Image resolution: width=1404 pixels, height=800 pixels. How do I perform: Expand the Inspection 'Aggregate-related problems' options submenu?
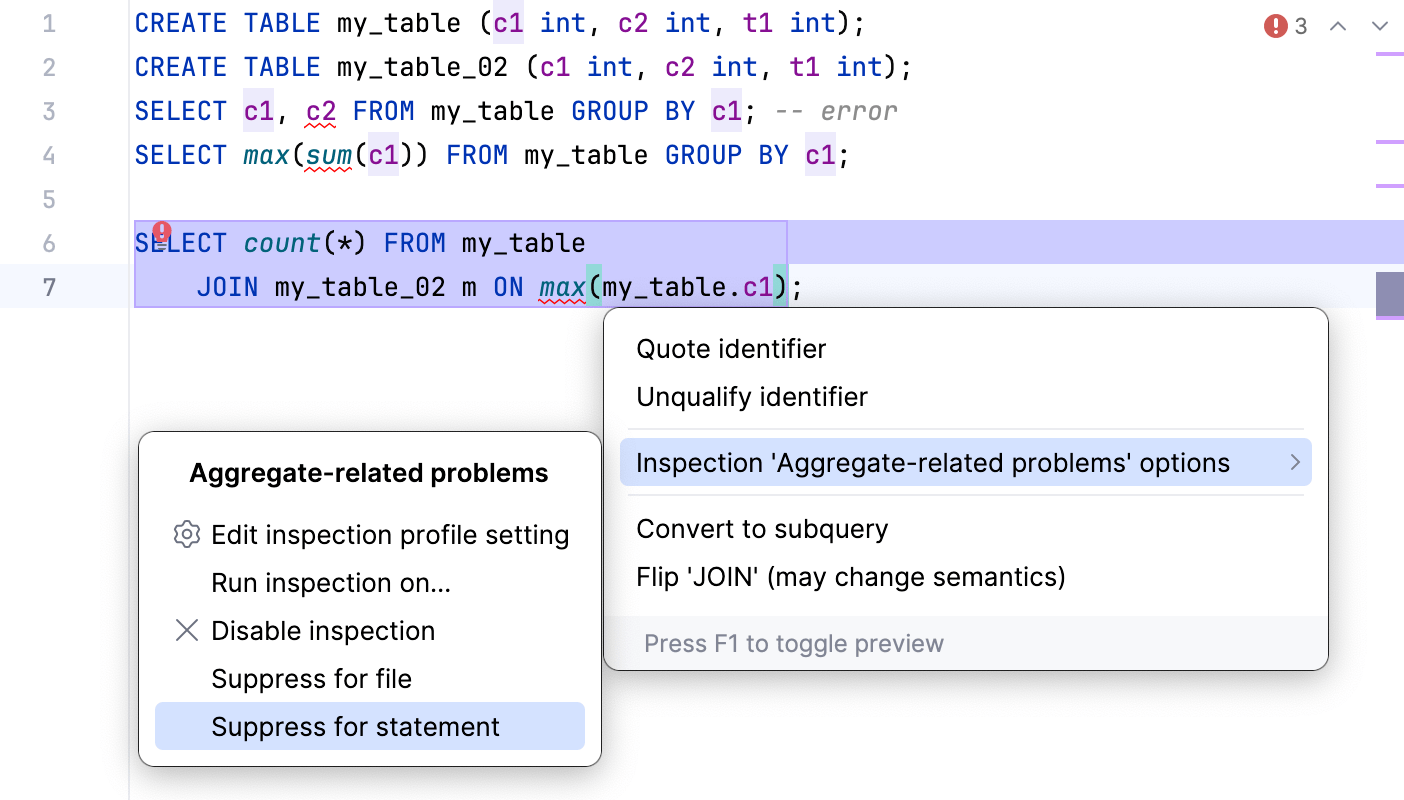[x=965, y=462]
